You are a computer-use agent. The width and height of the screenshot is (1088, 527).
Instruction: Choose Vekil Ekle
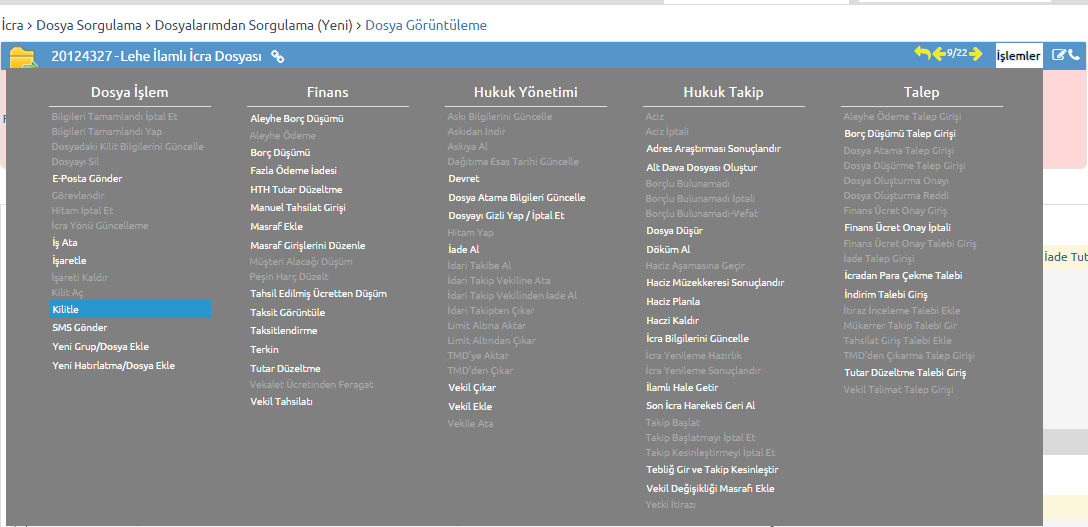click(470, 406)
